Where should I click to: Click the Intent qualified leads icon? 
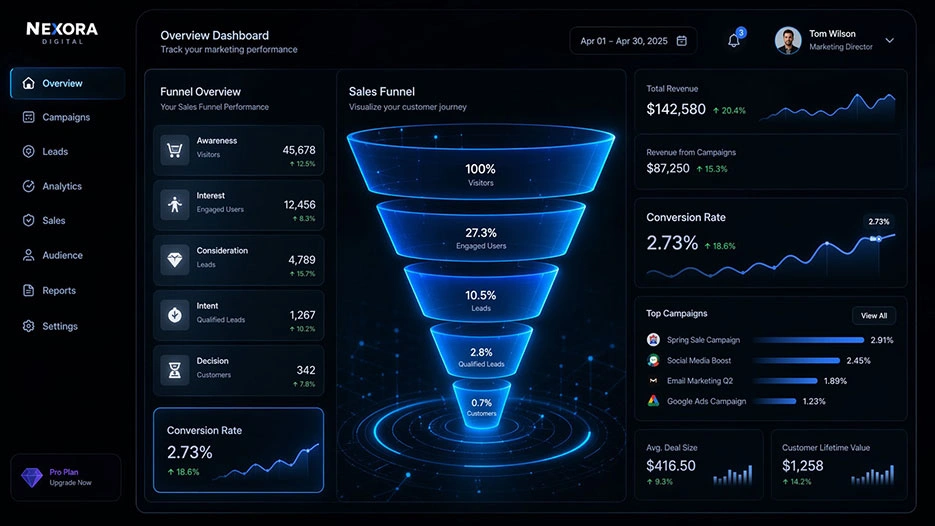pyautogui.click(x=175, y=315)
